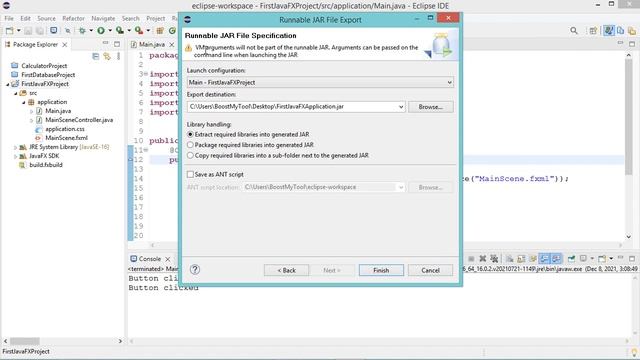Select application.css file
640x360 pixels.
pos(65,129)
